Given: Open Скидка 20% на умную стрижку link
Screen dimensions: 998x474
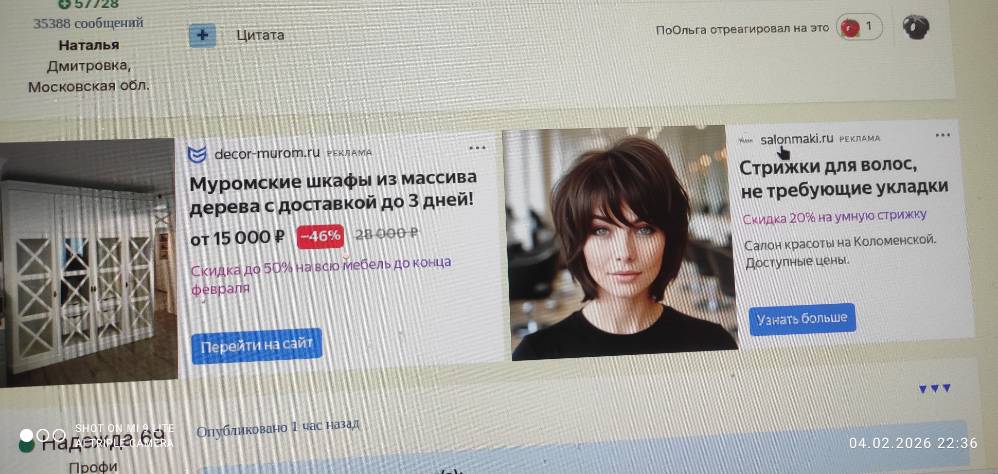Looking at the screenshot, I should point(834,216).
